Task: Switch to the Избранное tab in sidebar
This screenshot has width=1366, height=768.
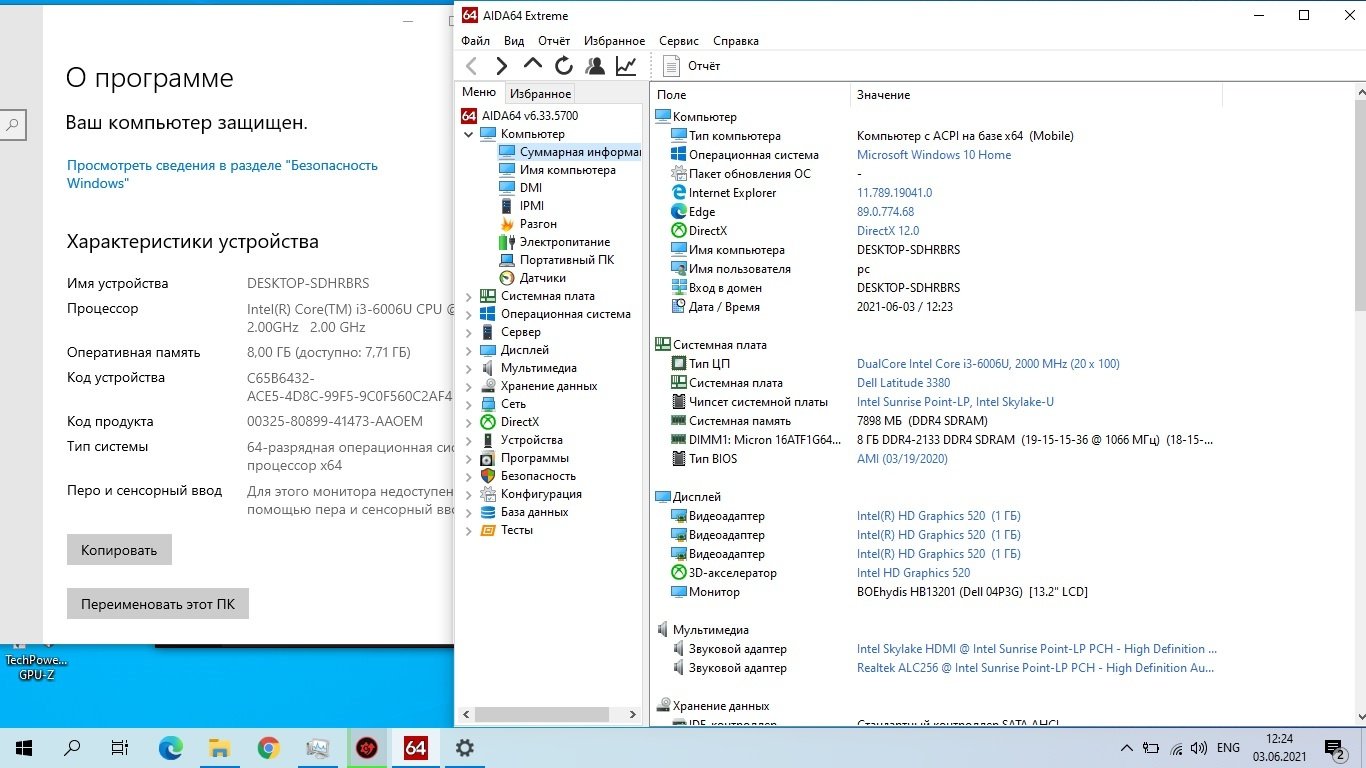Action: click(540, 94)
